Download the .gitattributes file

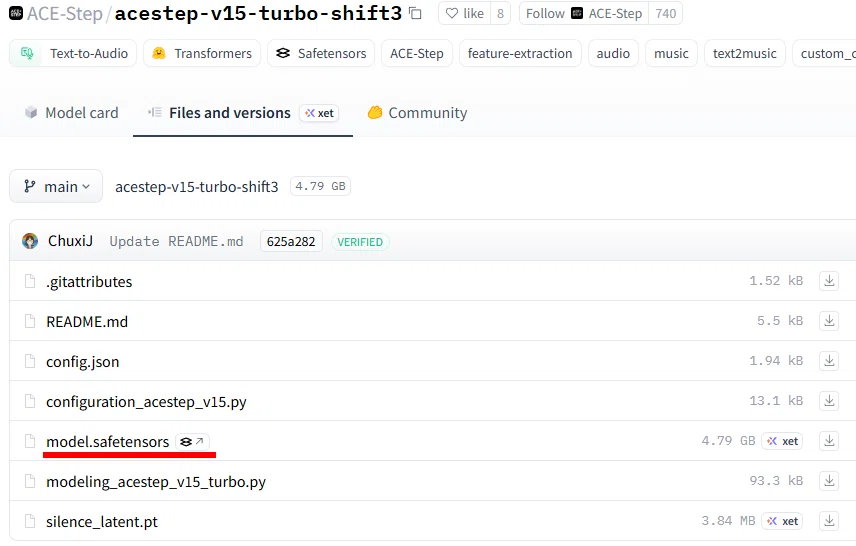point(829,281)
